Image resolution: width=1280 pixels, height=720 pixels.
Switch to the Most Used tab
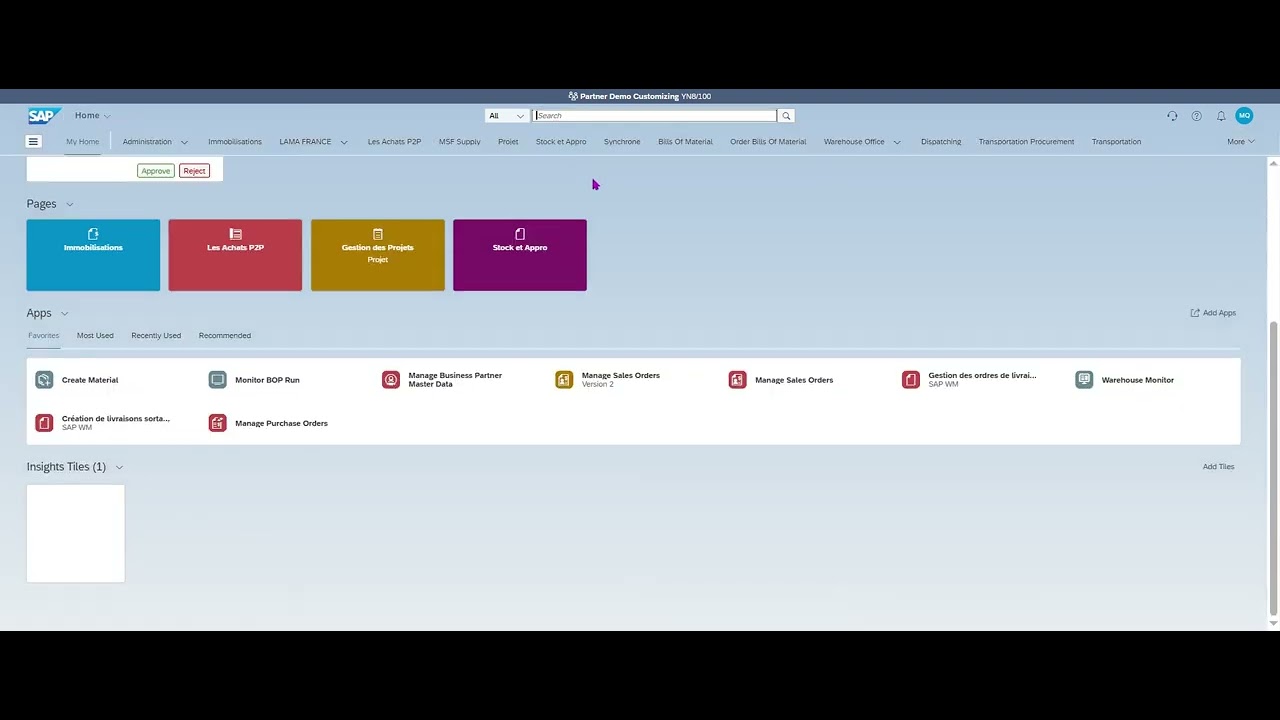click(x=95, y=336)
